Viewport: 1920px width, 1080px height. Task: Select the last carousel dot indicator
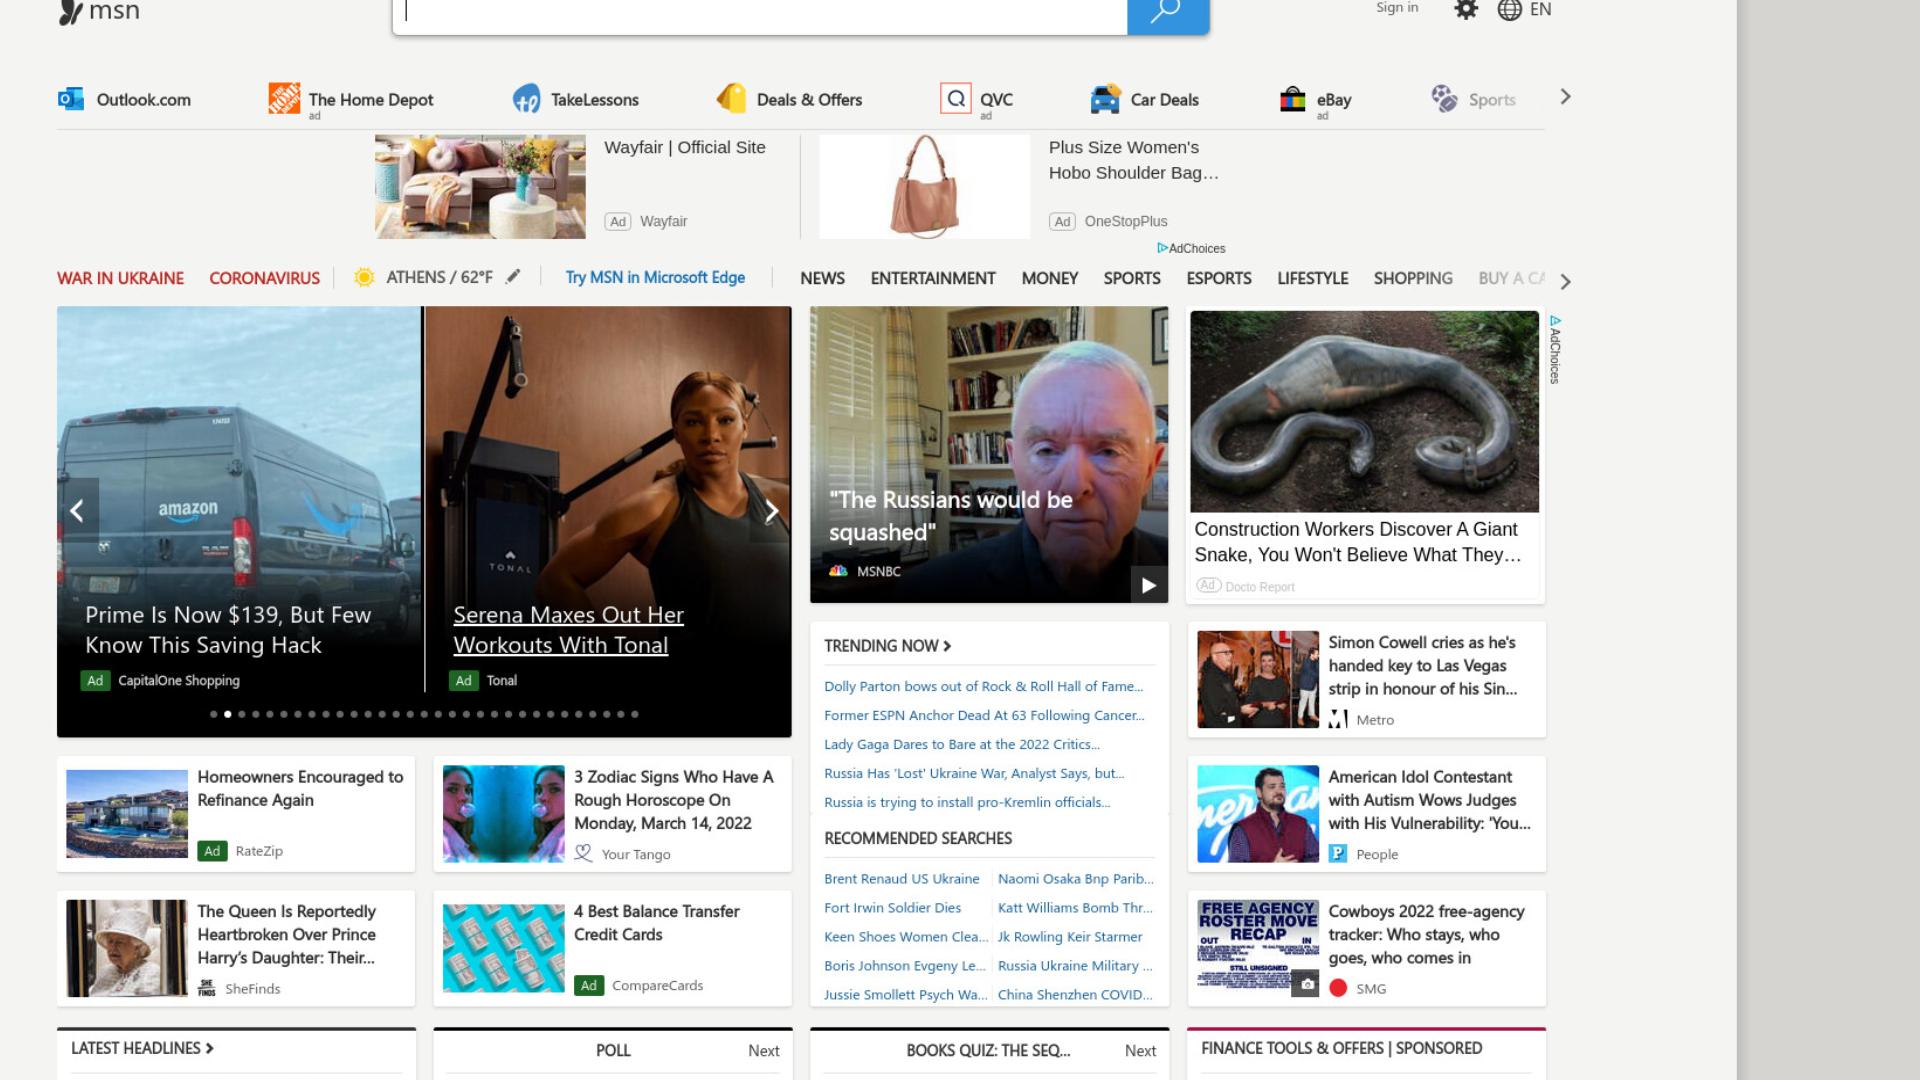coord(634,714)
